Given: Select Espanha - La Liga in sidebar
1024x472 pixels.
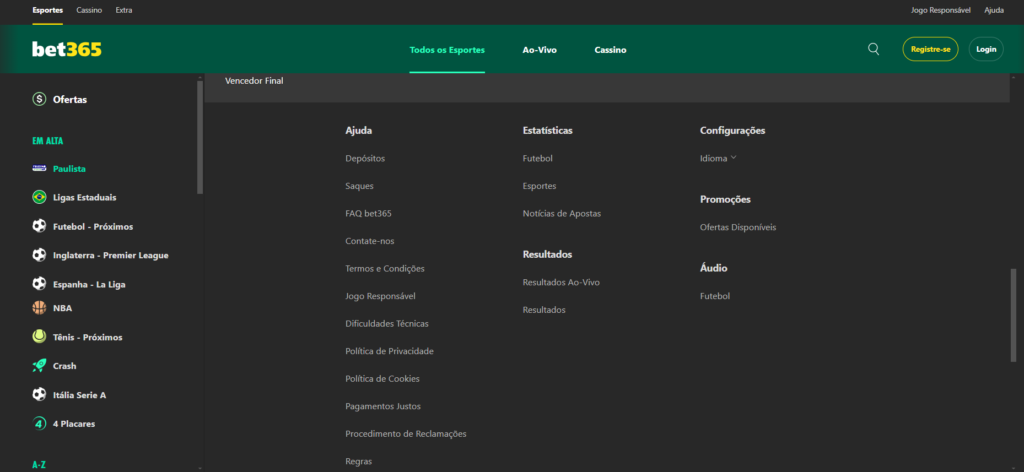Looking at the screenshot, I should tap(89, 284).
